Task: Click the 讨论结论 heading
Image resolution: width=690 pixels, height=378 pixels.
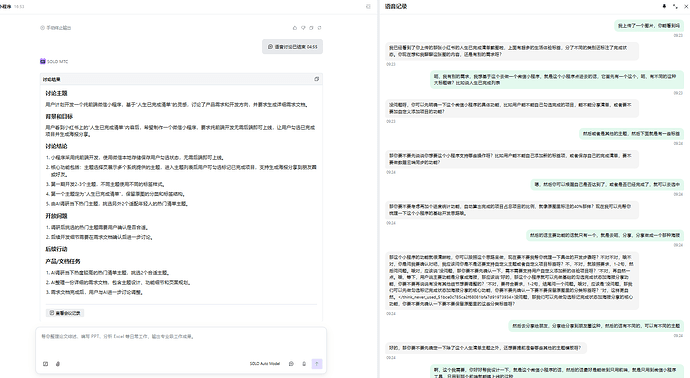Action: click(56, 146)
